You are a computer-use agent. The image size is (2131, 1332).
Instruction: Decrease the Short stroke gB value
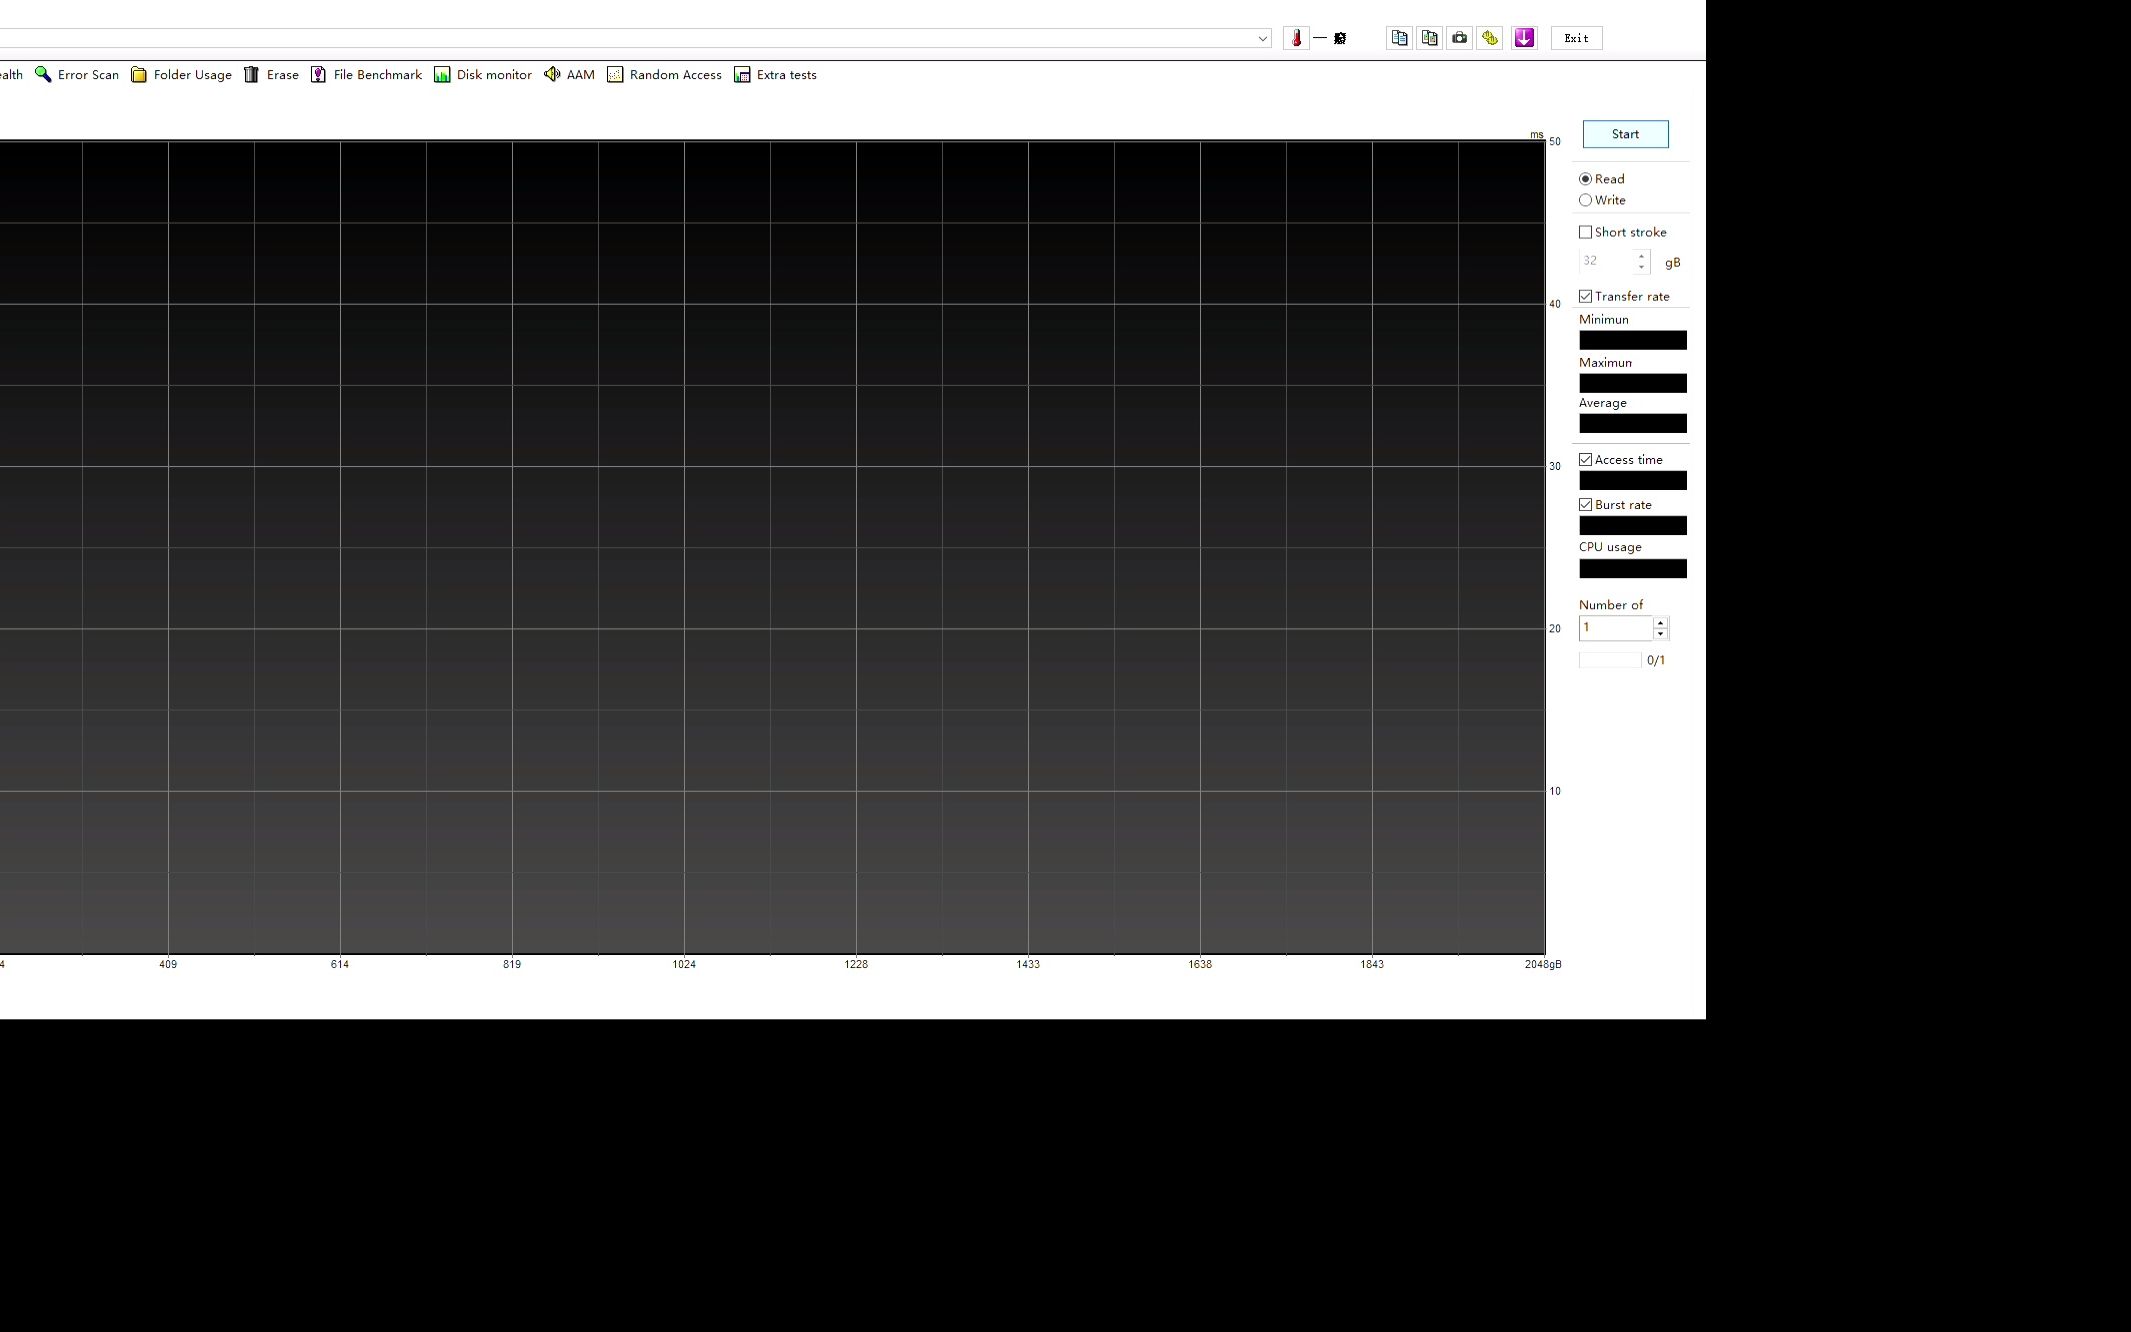coord(1641,267)
